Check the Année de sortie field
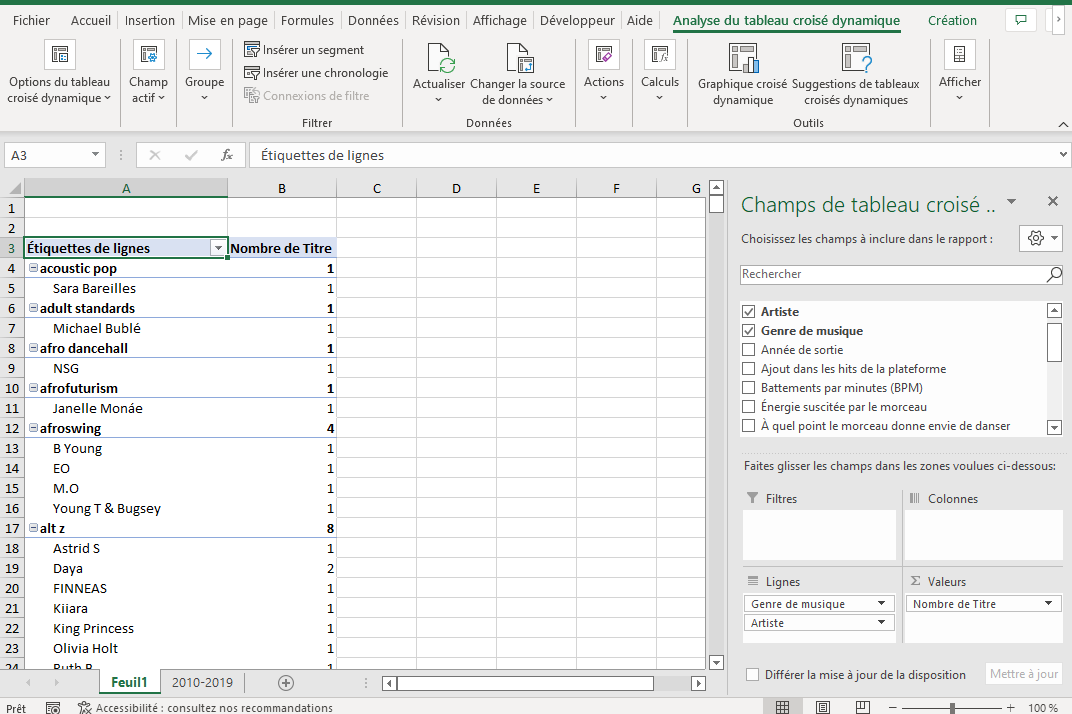This screenshot has height=714, width=1072. coord(749,350)
